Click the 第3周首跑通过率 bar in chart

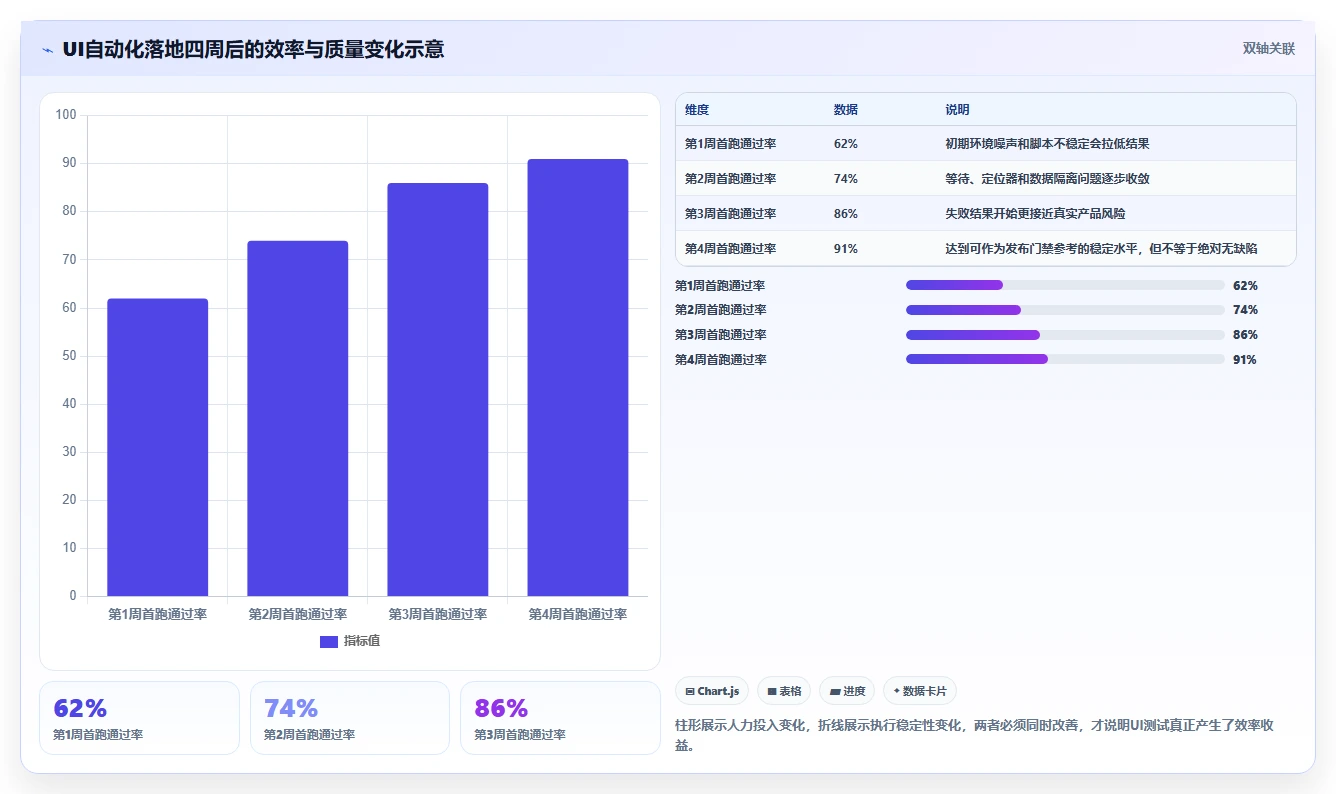(x=438, y=390)
